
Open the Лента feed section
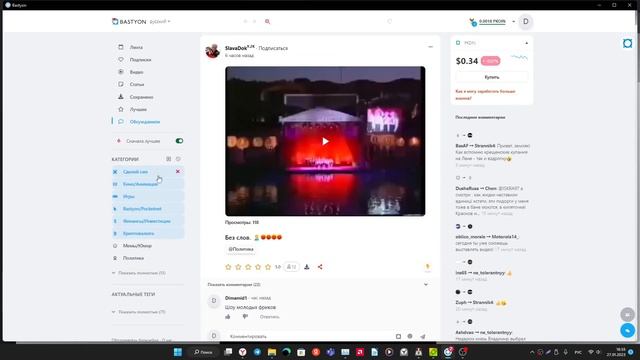pos(136,47)
